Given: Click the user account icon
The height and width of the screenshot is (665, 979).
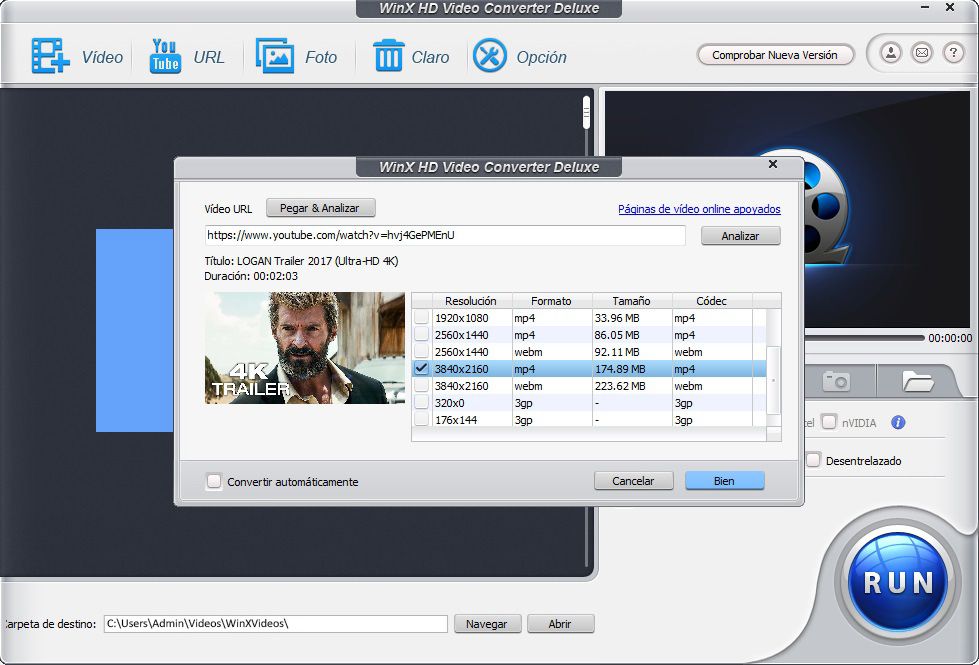Looking at the screenshot, I should click(892, 53).
